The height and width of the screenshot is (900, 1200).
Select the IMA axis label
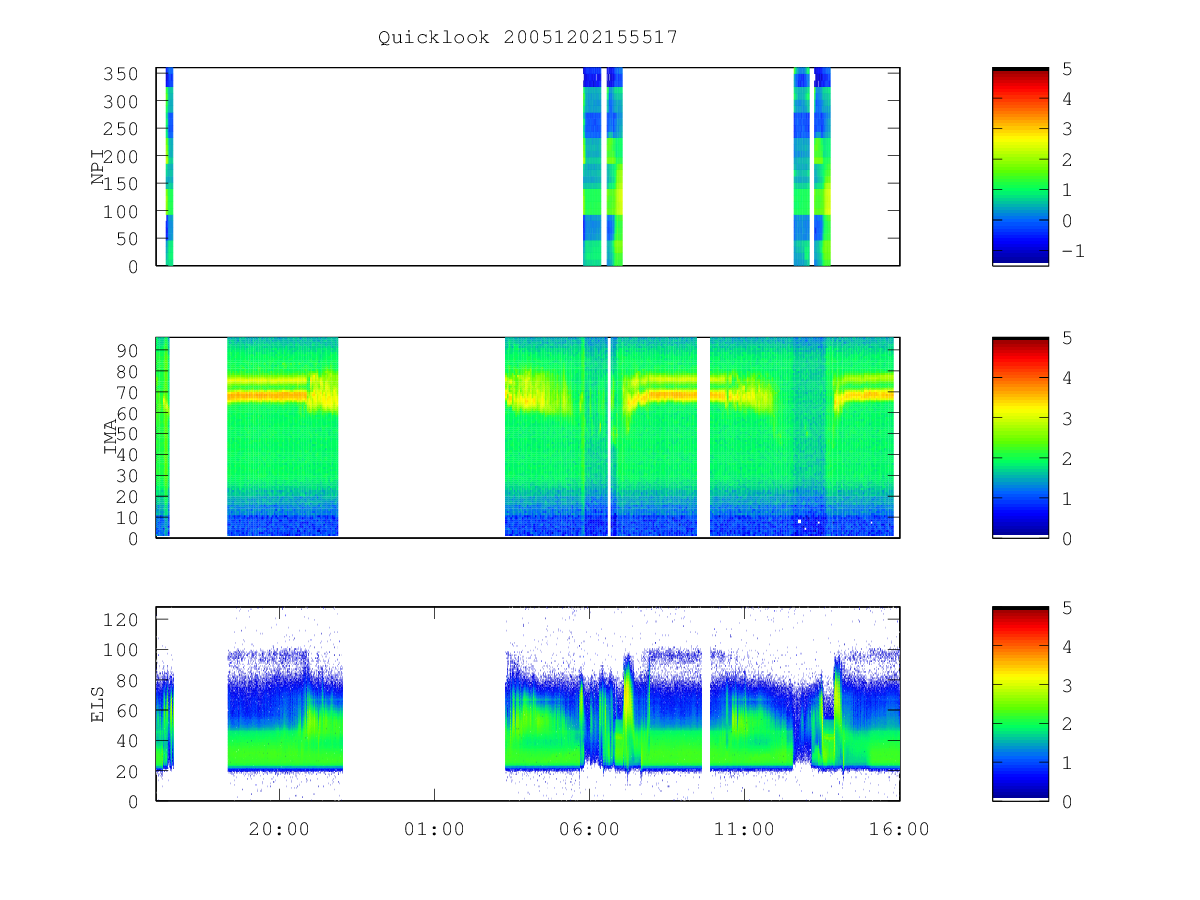(111, 437)
